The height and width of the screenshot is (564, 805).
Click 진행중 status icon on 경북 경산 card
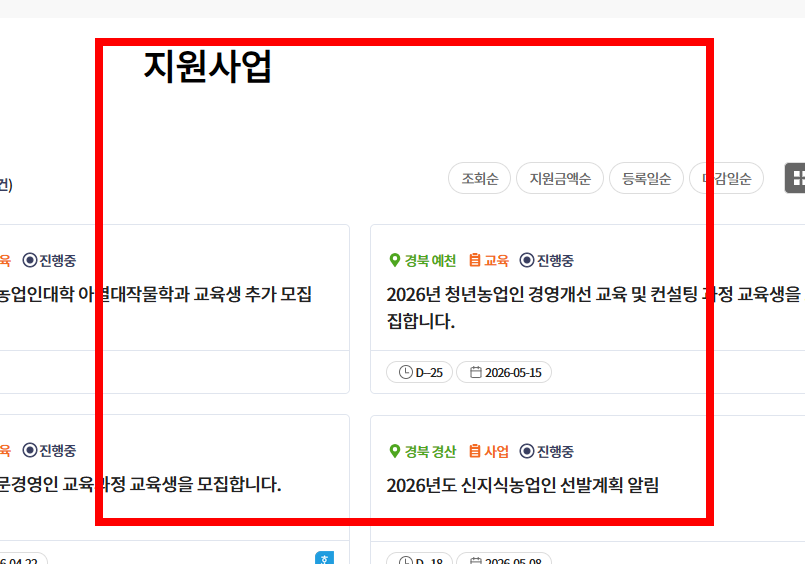point(527,451)
